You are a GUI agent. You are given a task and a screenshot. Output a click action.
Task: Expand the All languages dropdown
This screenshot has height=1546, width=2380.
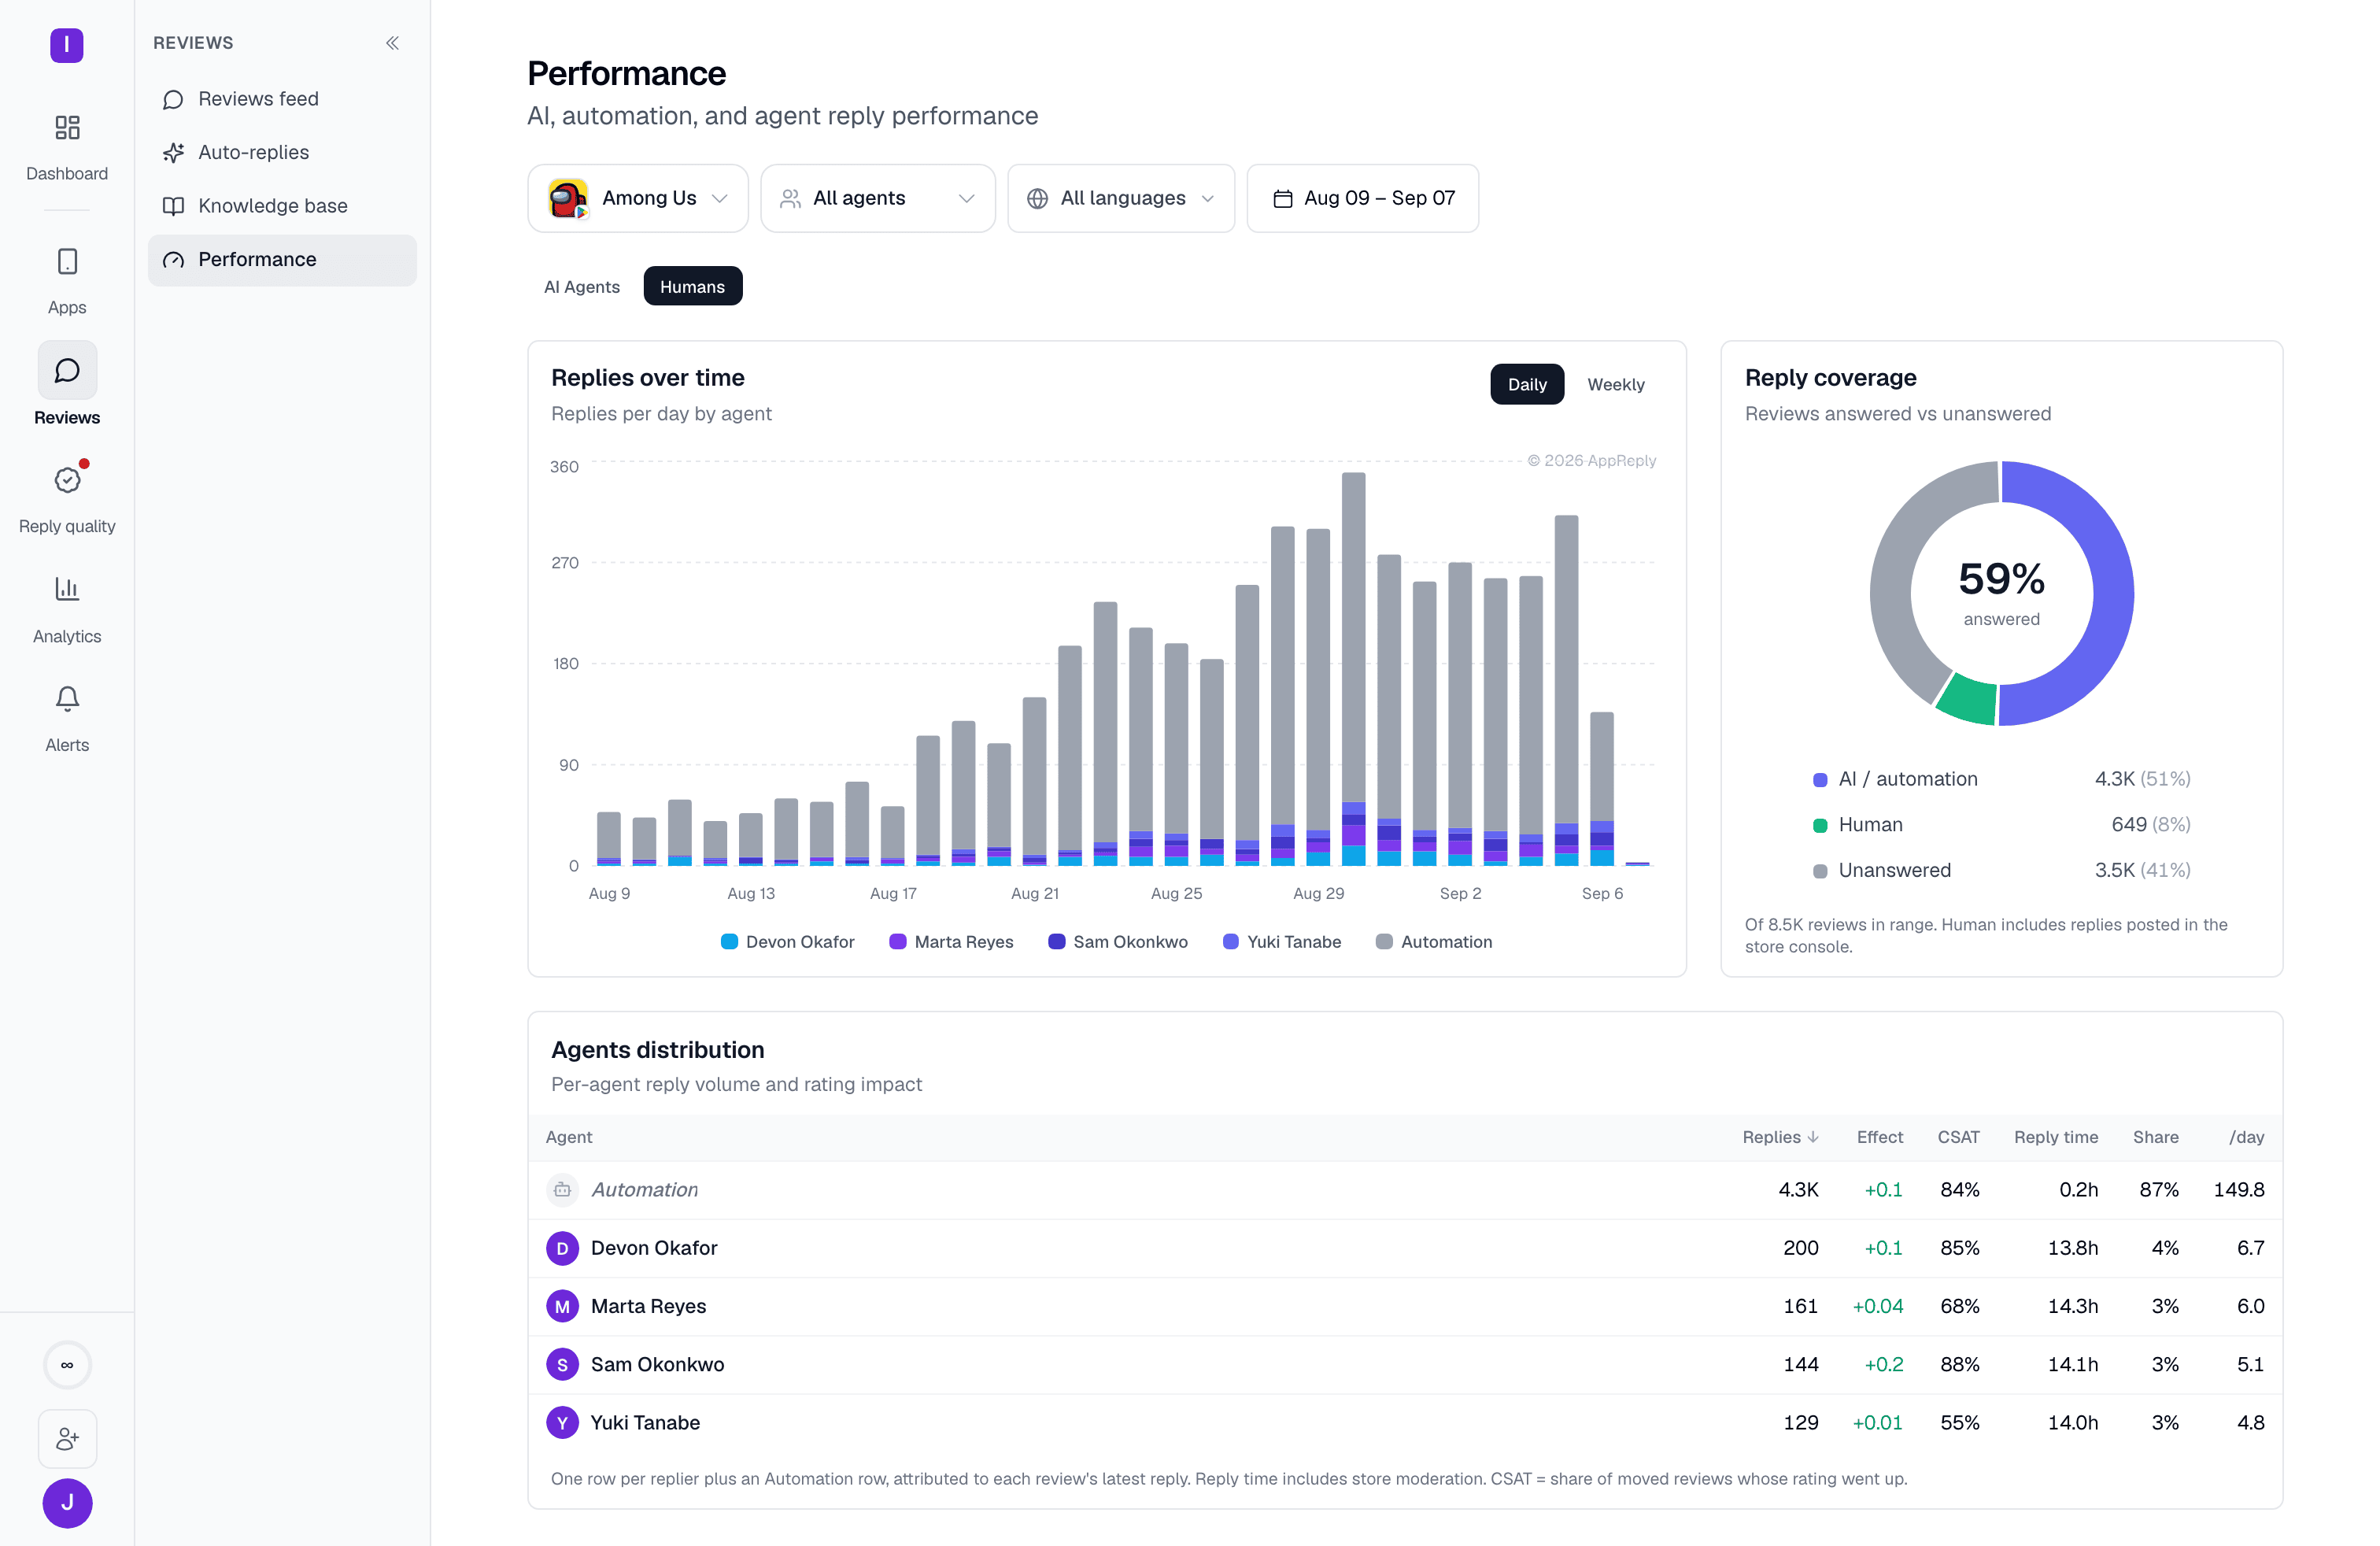coord(1121,199)
